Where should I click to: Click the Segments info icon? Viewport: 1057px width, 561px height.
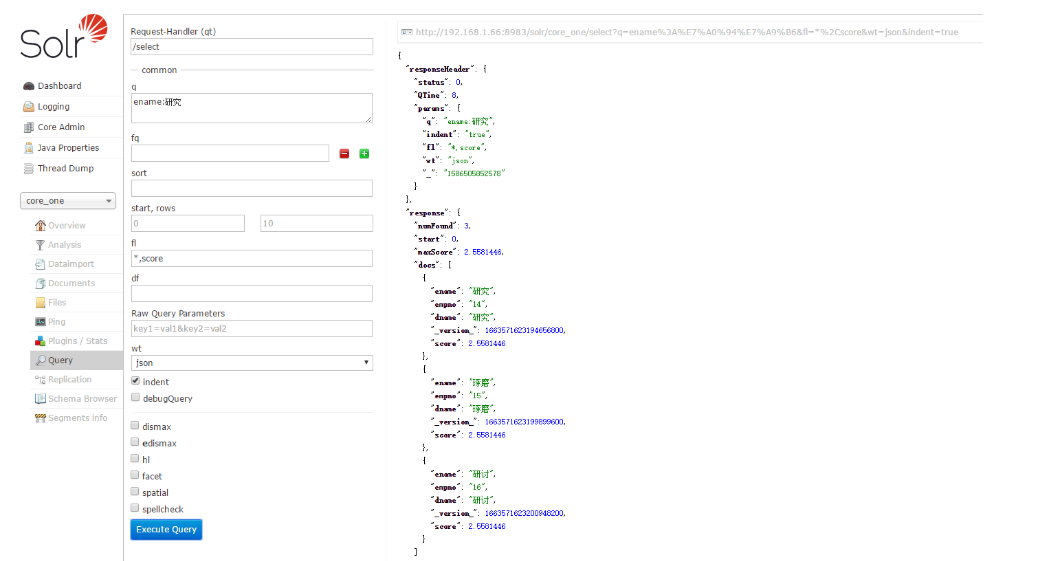[40, 418]
